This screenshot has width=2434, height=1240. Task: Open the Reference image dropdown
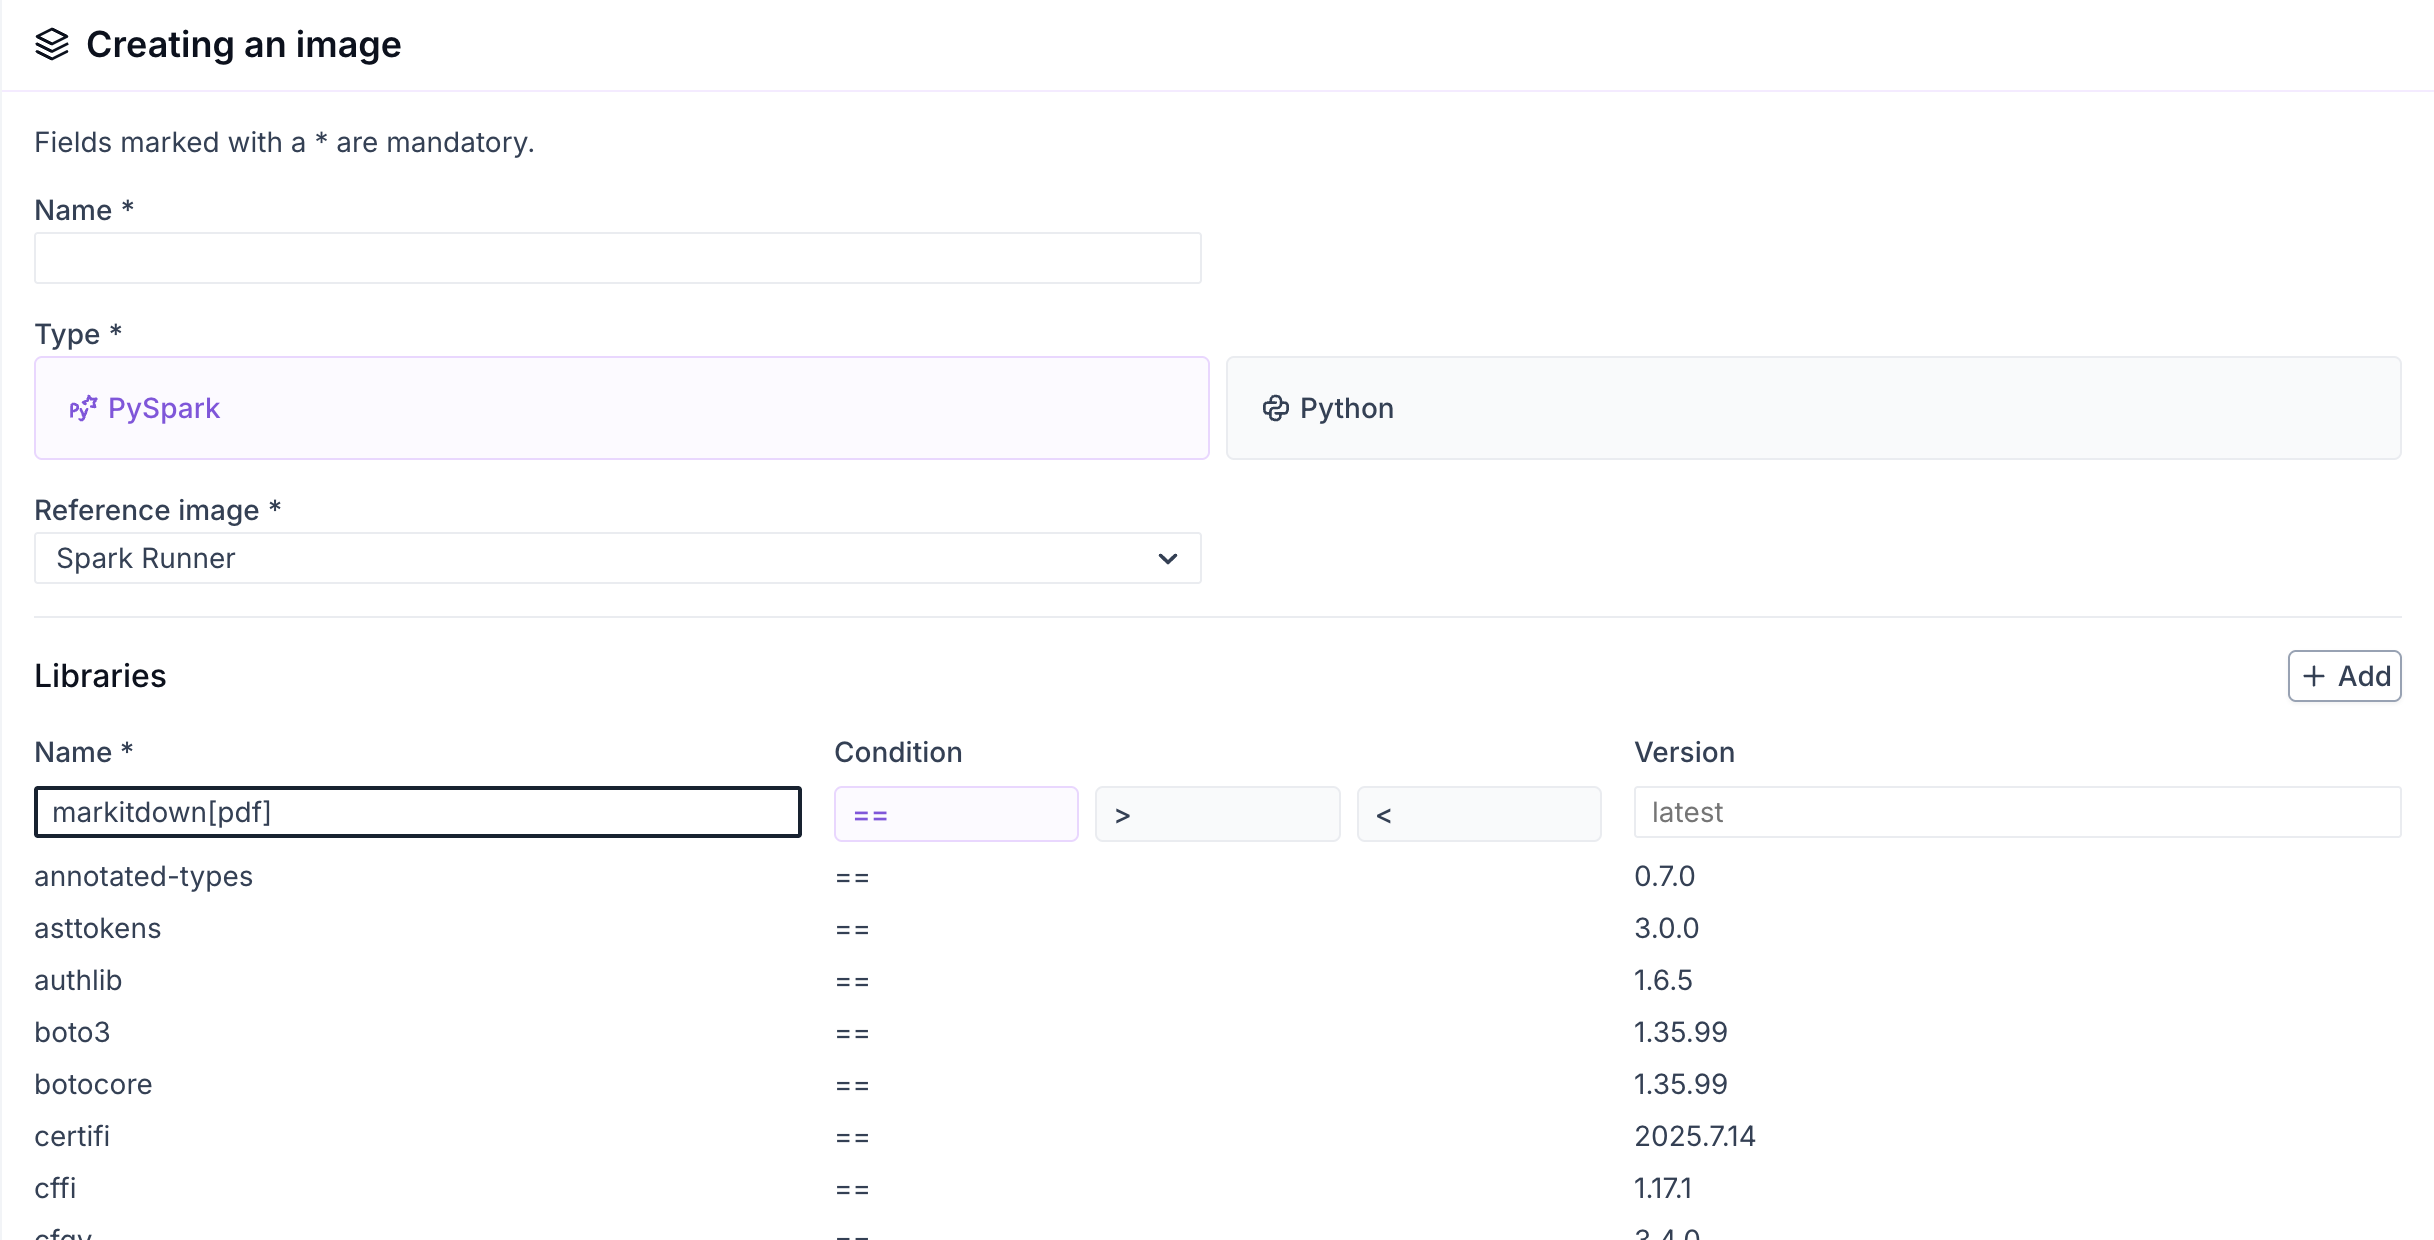[x=618, y=558]
